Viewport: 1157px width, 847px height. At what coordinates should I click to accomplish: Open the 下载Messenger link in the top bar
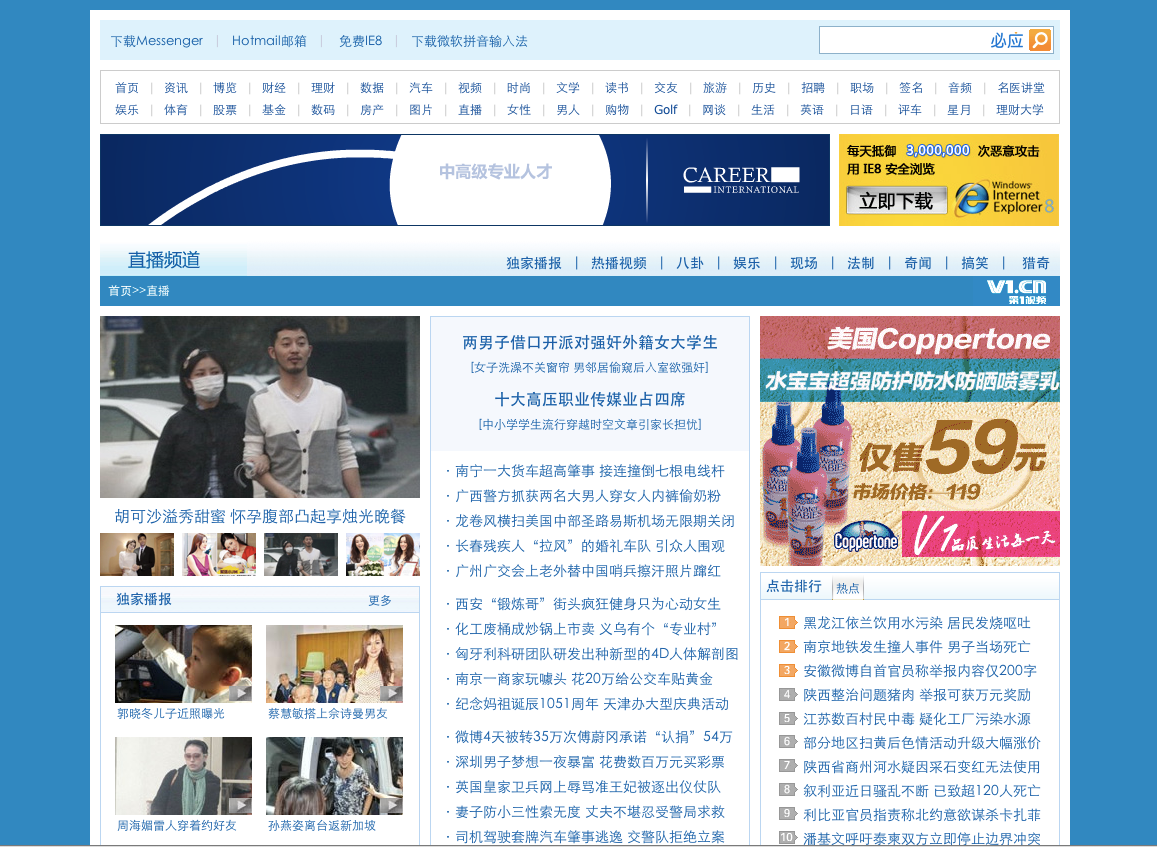click(157, 41)
